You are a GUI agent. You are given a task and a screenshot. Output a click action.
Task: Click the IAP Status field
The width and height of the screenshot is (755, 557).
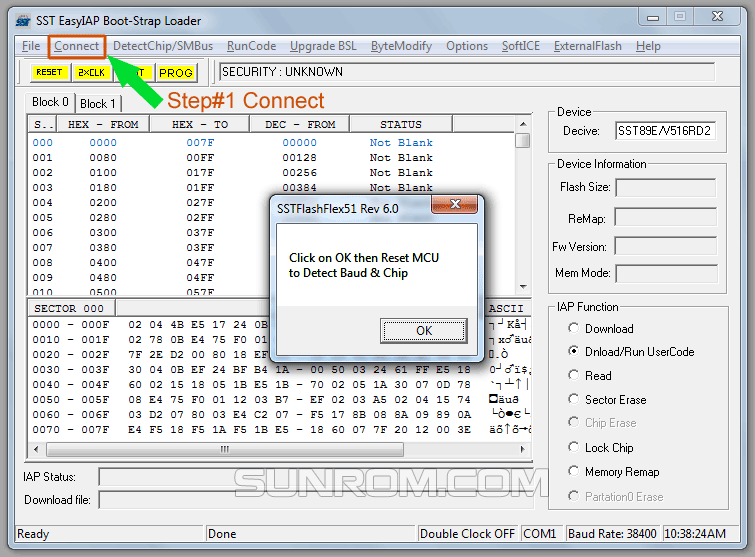(x=316, y=477)
